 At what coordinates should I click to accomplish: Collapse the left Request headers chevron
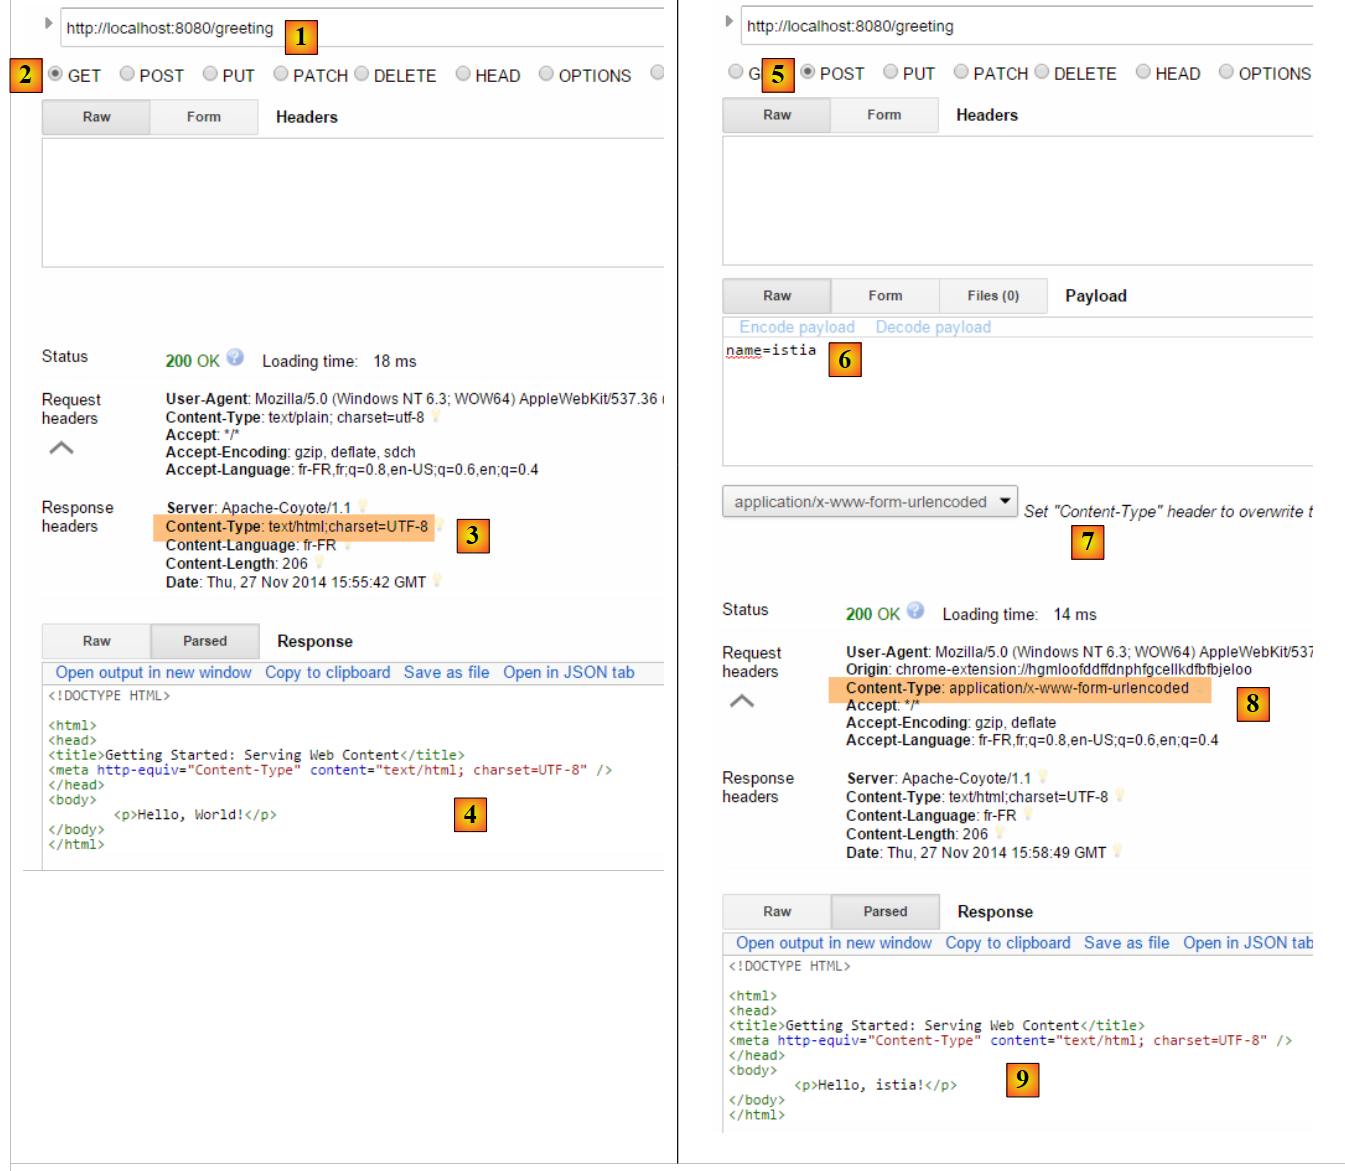tap(61, 448)
